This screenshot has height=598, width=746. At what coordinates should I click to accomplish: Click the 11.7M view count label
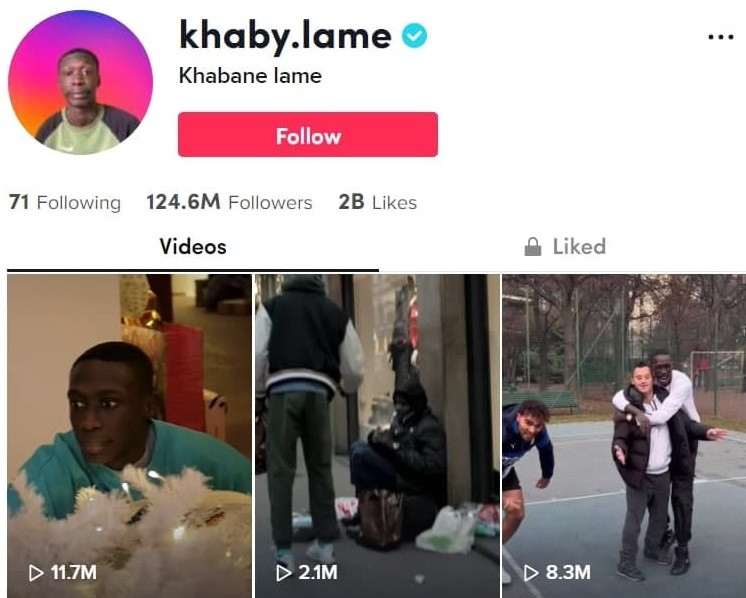[x=73, y=573]
